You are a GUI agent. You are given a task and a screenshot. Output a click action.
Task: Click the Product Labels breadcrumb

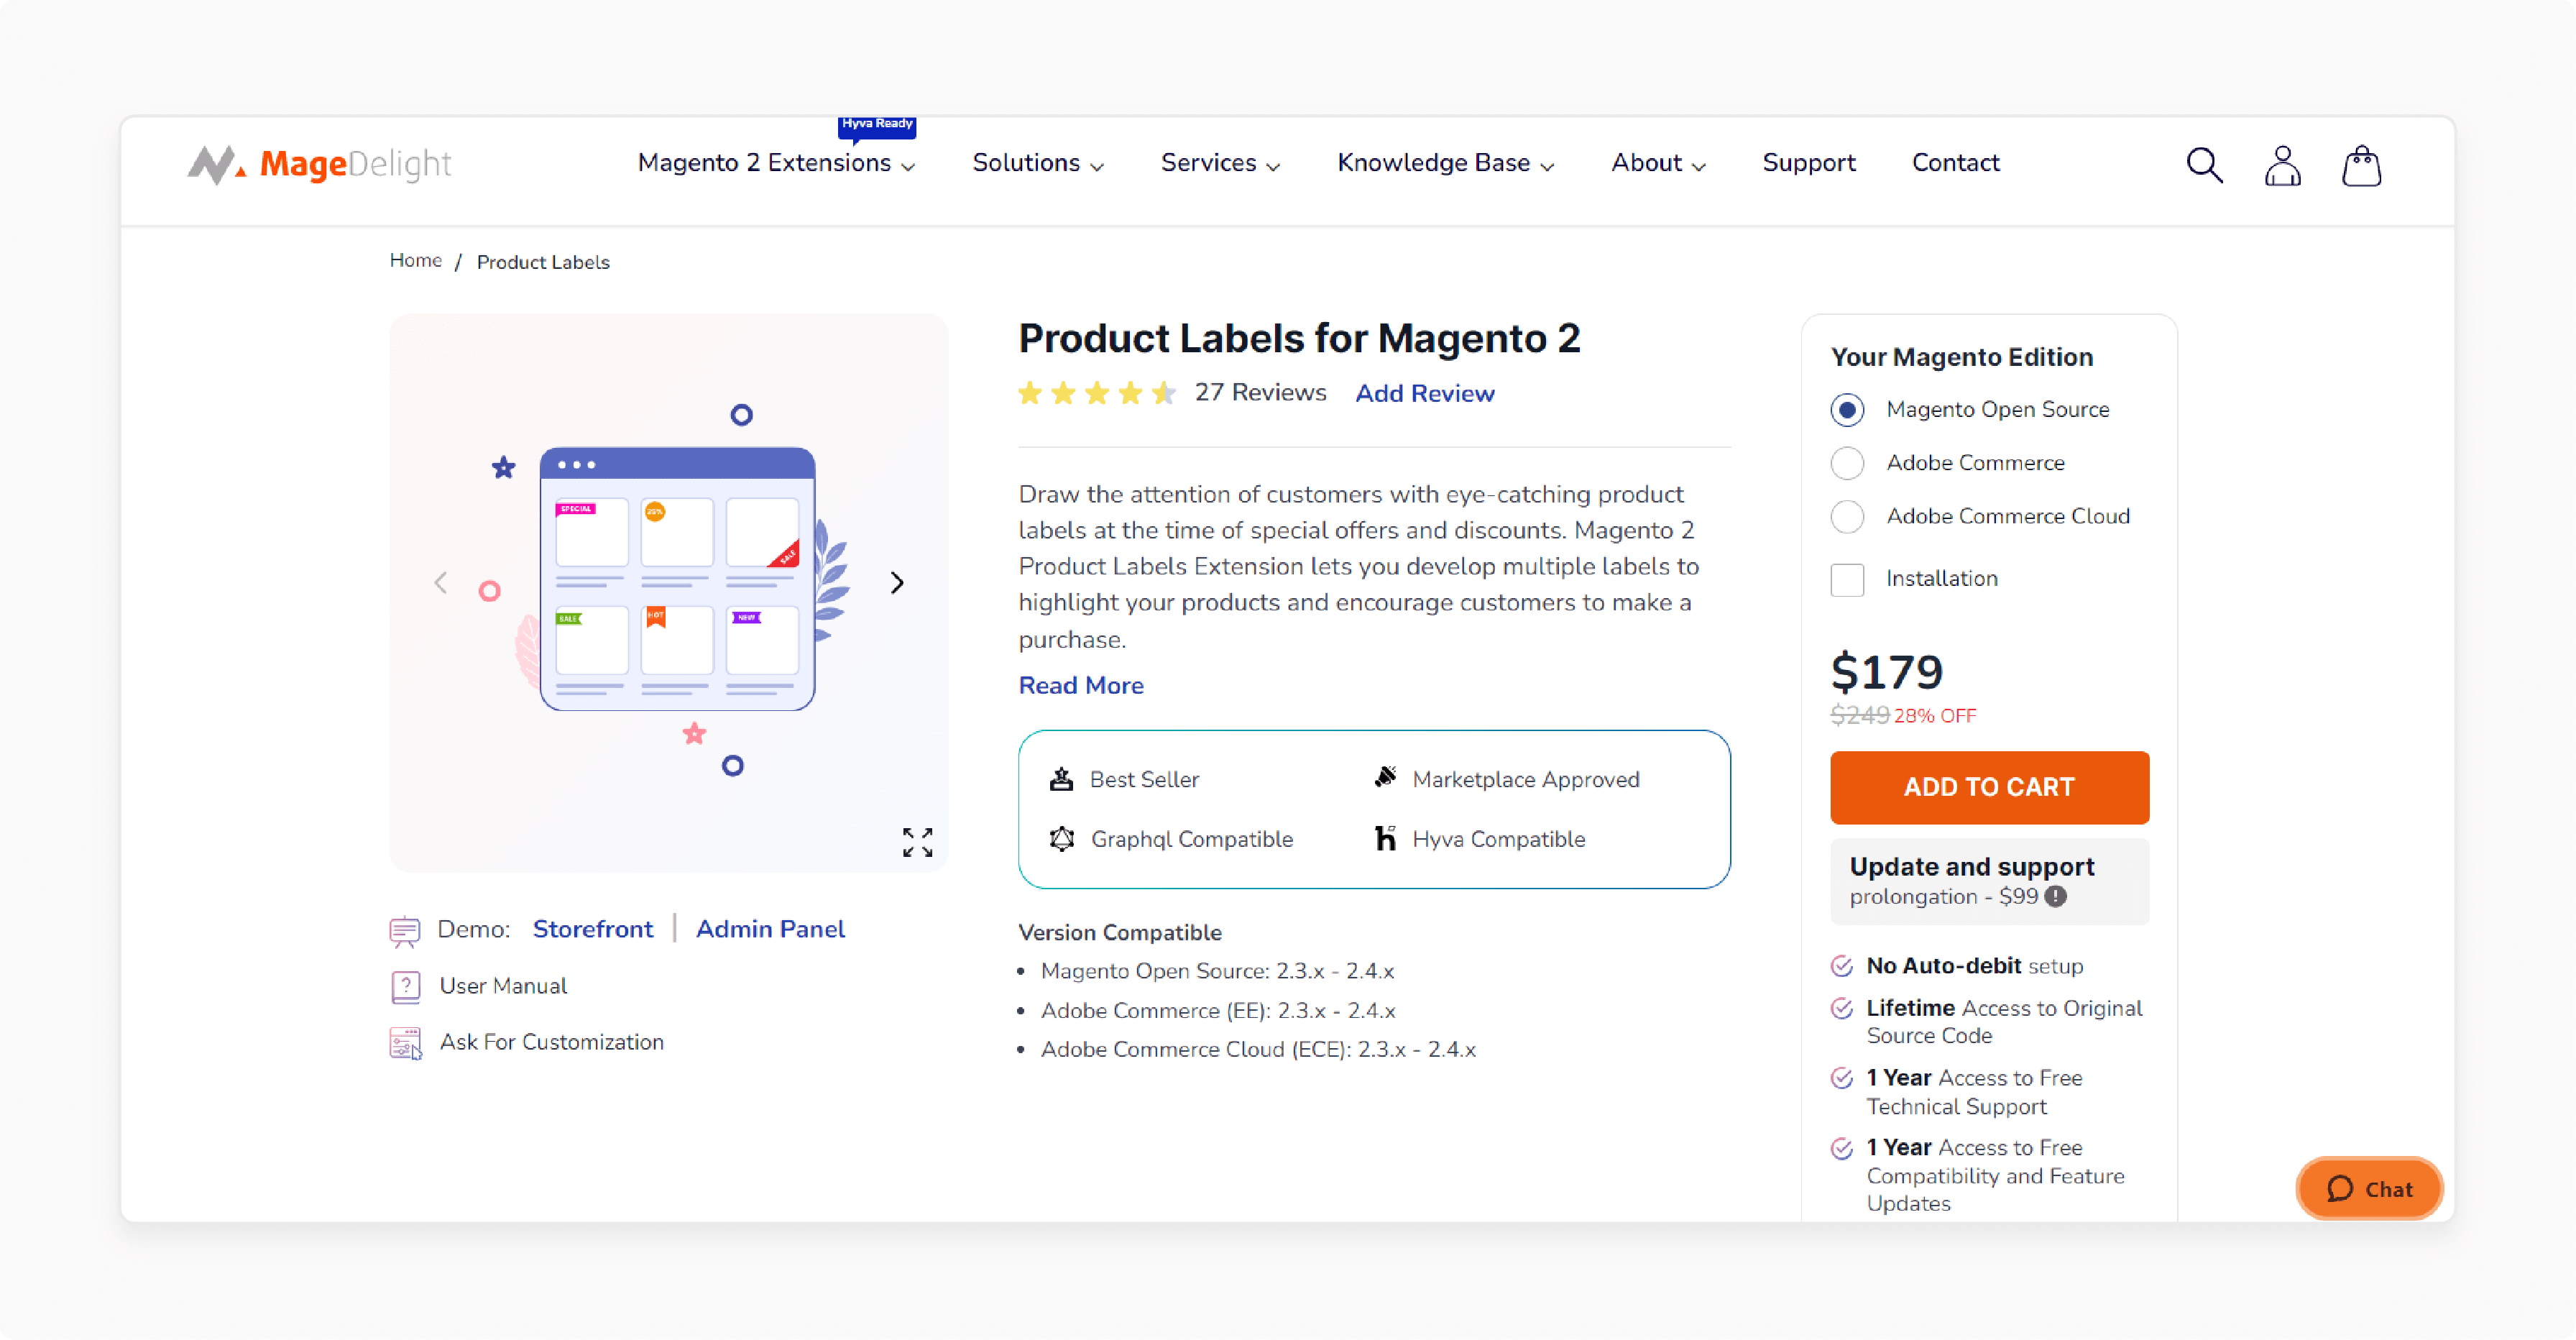(543, 262)
